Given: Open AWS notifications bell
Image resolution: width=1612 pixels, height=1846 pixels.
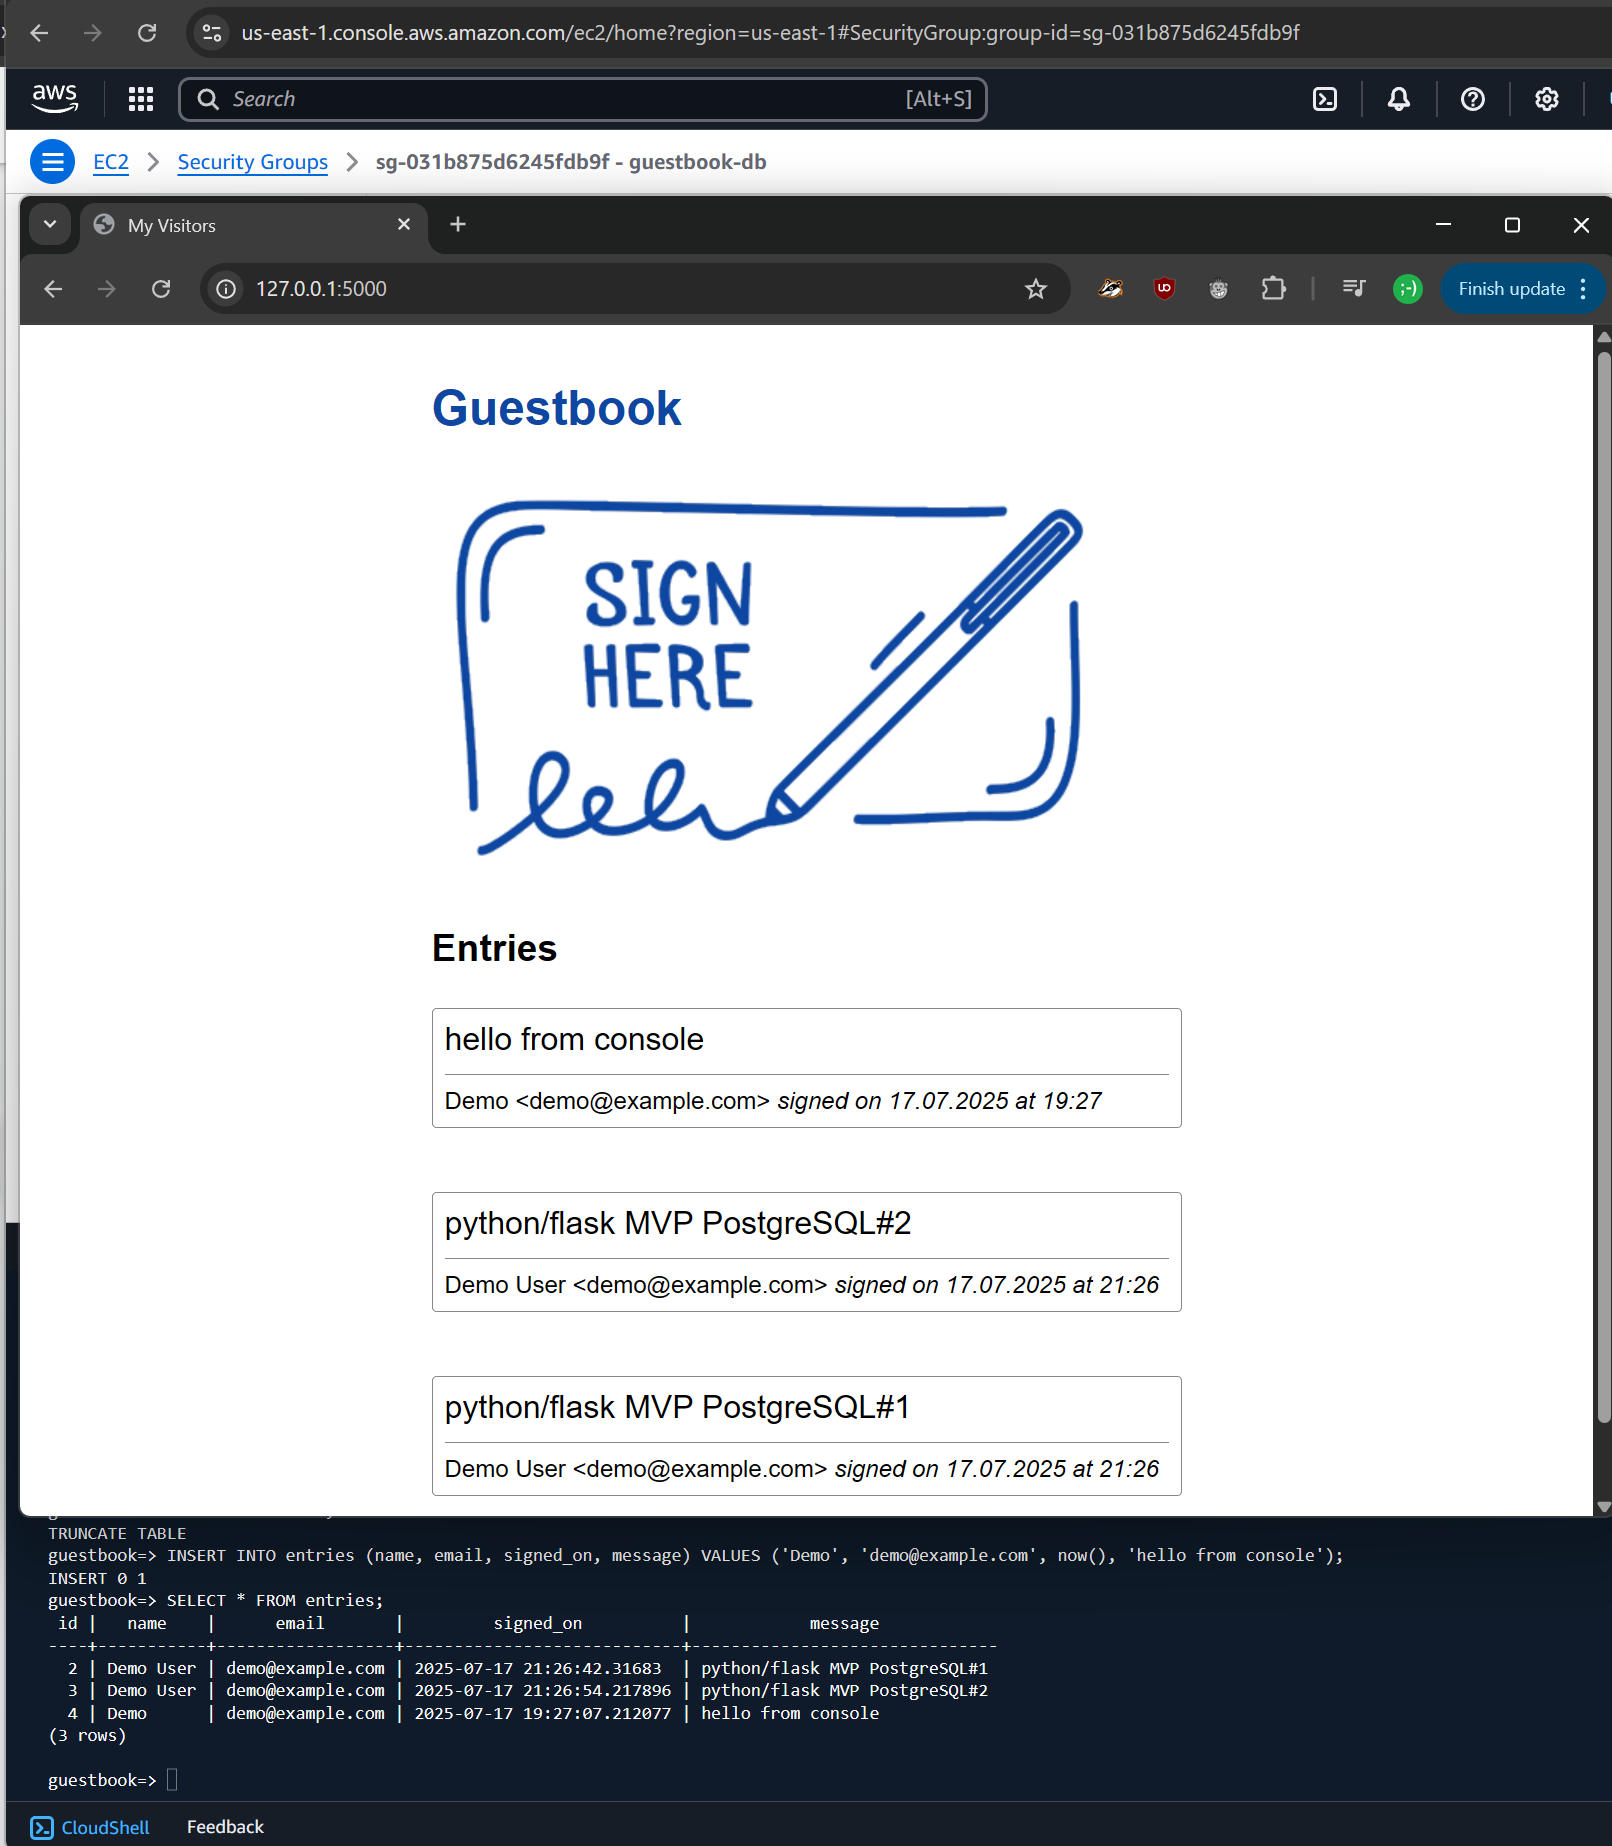Looking at the screenshot, I should click(x=1399, y=99).
